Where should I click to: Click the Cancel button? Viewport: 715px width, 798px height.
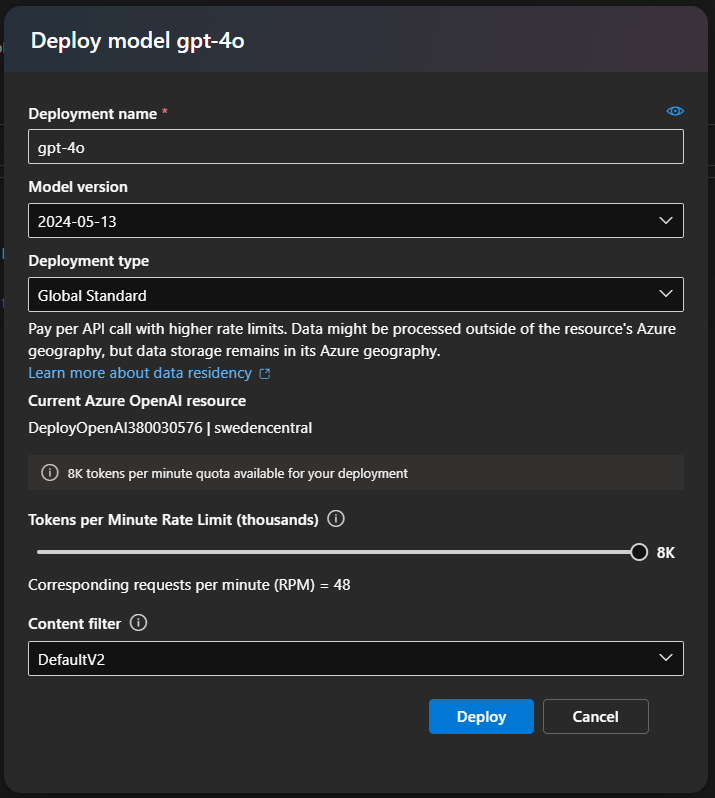[x=595, y=716]
